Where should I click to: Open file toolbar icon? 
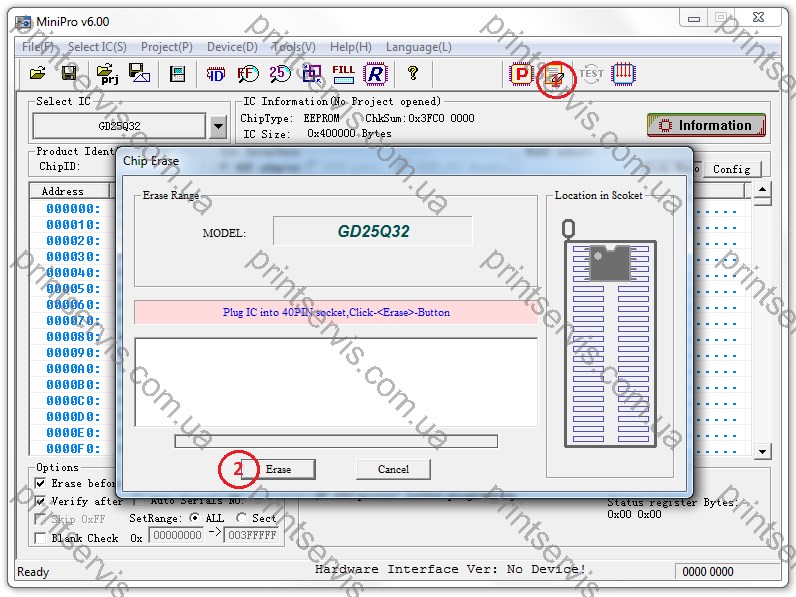click(38, 74)
